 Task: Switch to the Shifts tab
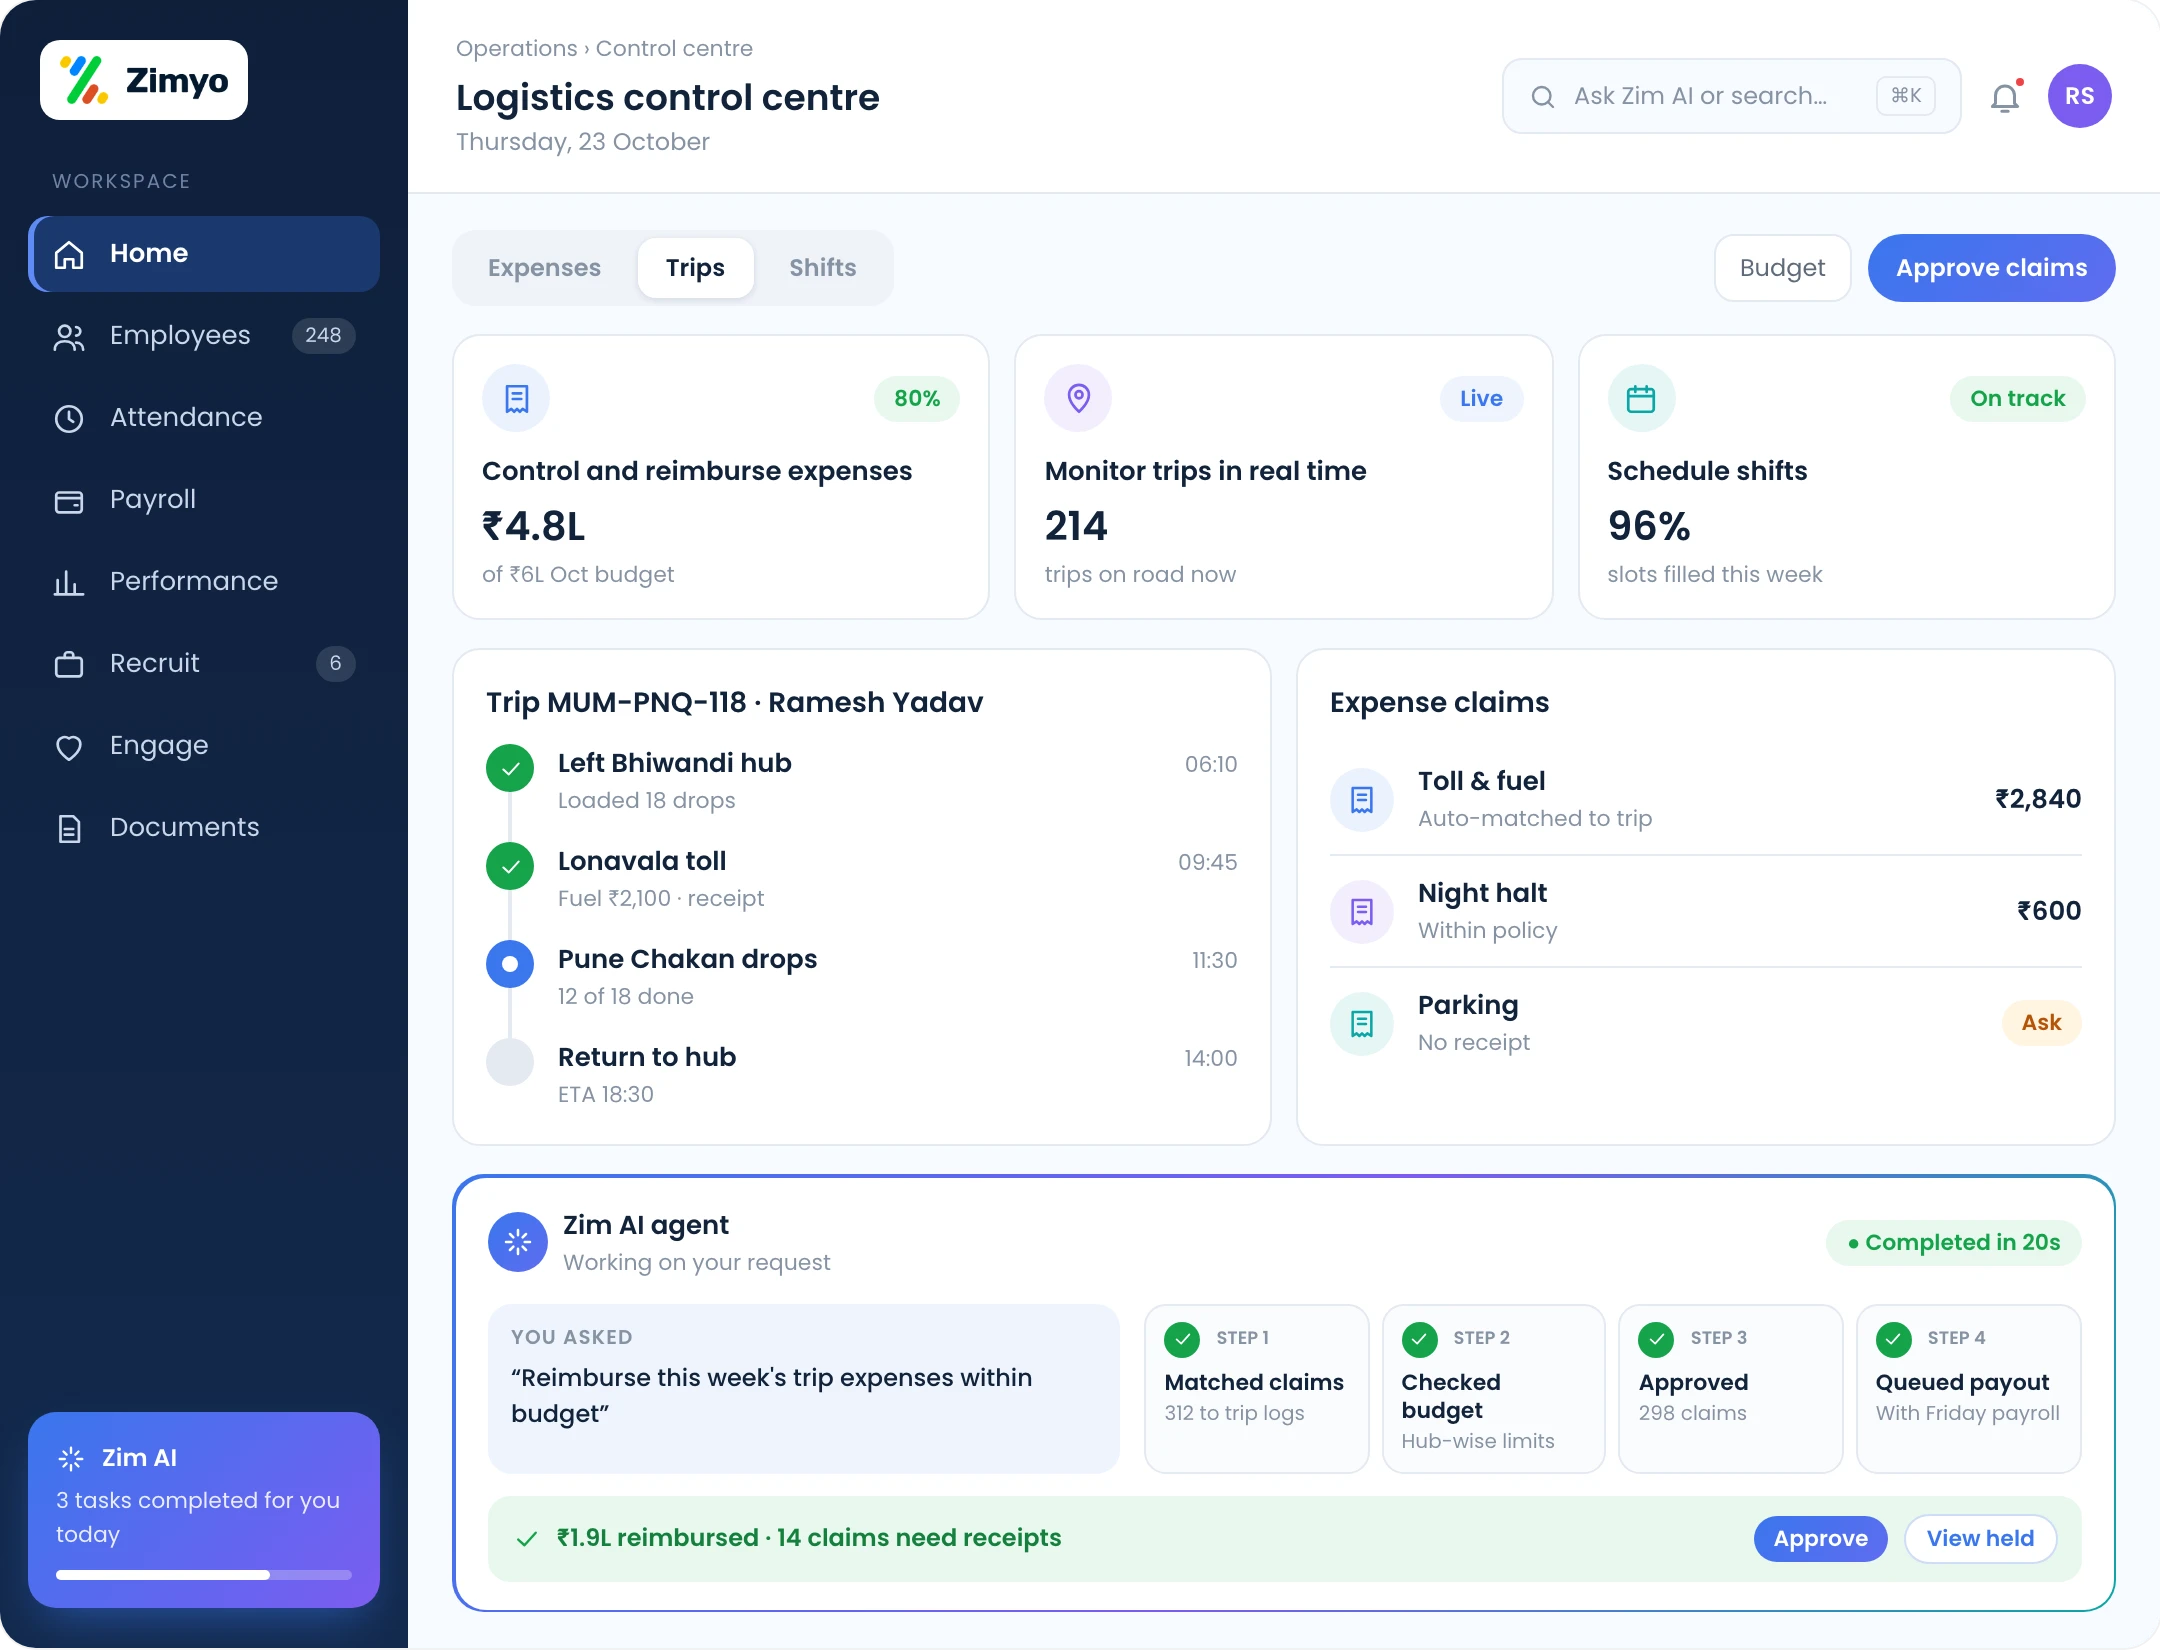822,268
